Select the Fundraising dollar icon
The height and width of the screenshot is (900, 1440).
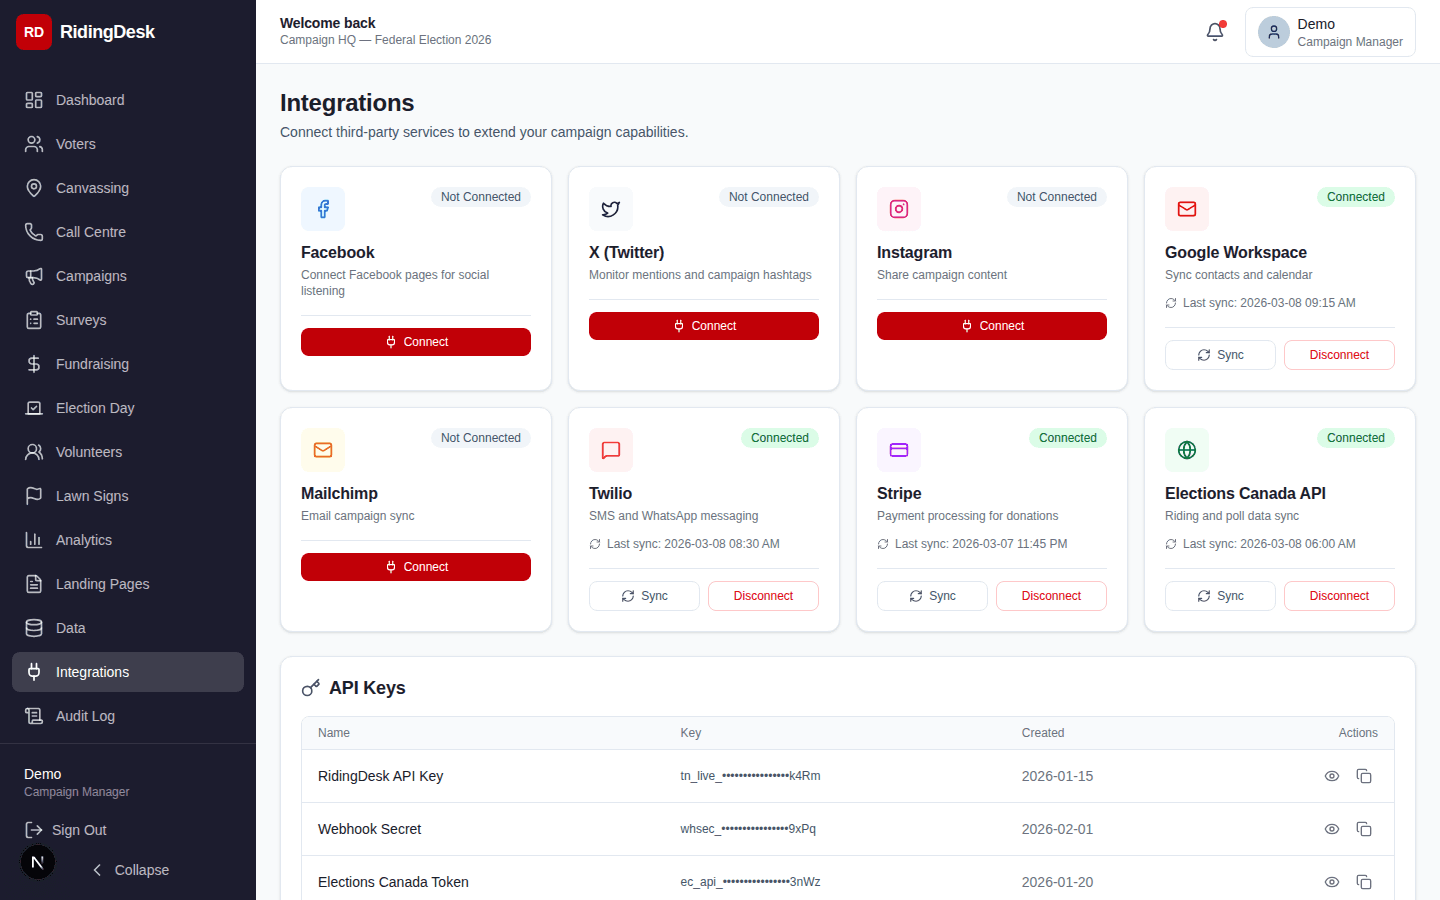[x=36, y=364]
